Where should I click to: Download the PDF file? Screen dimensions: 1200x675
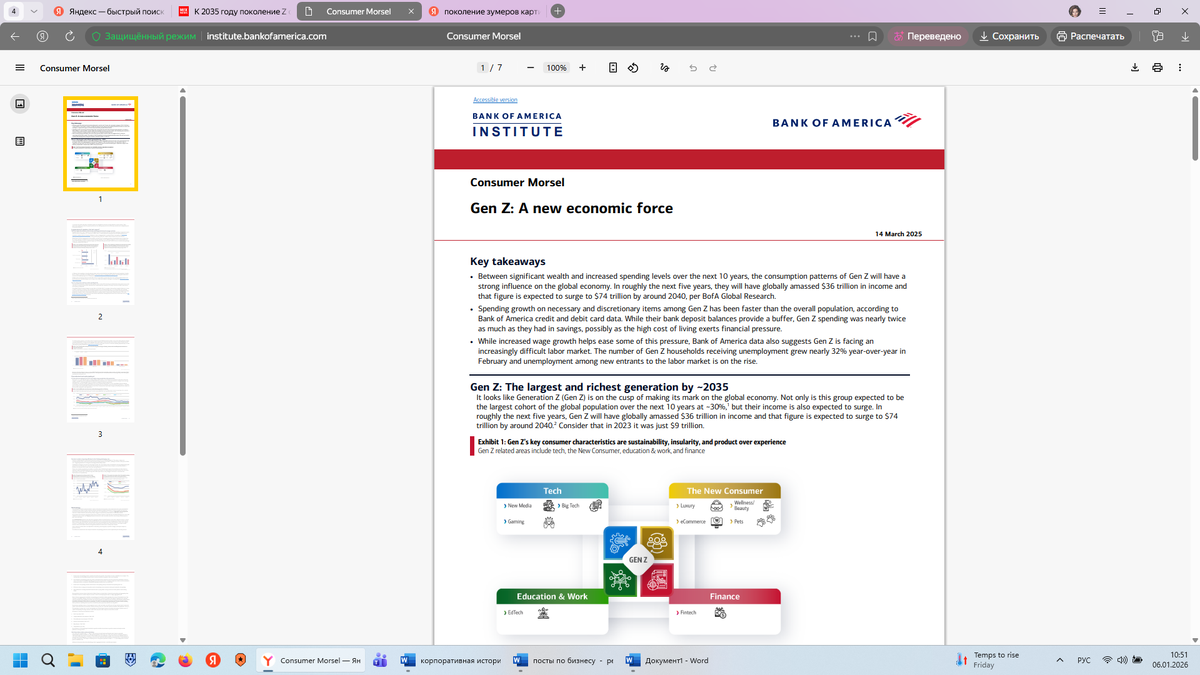pyautogui.click(x=1135, y=68)
